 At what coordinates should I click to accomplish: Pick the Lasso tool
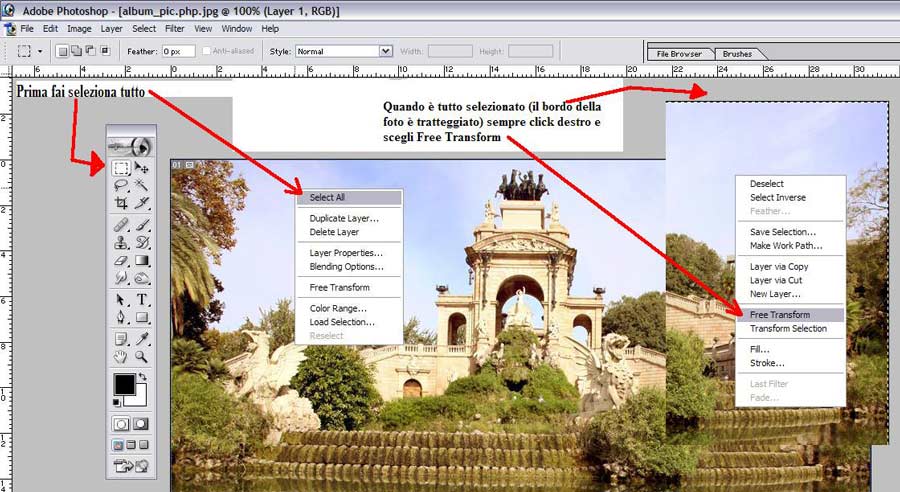(120, 185)
